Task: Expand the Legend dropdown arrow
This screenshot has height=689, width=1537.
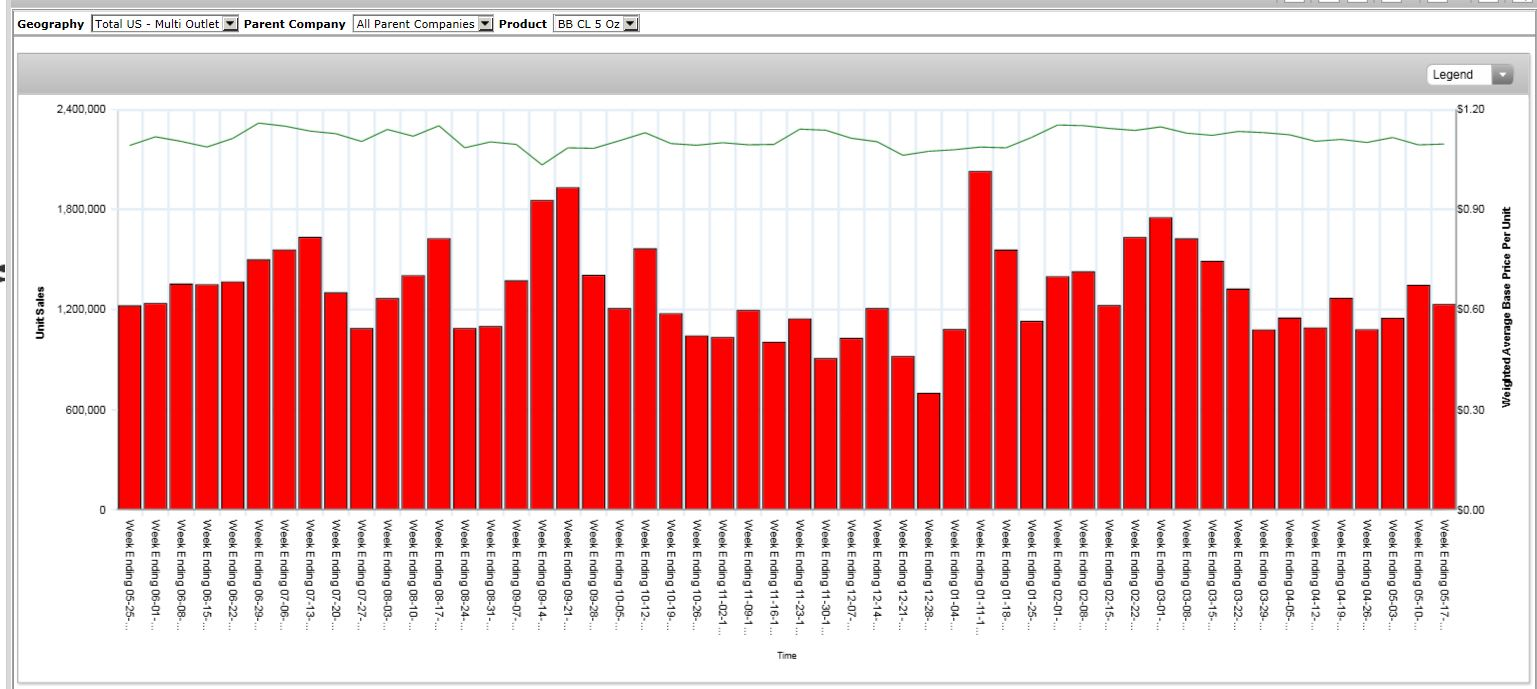Action: (1502, 75)
